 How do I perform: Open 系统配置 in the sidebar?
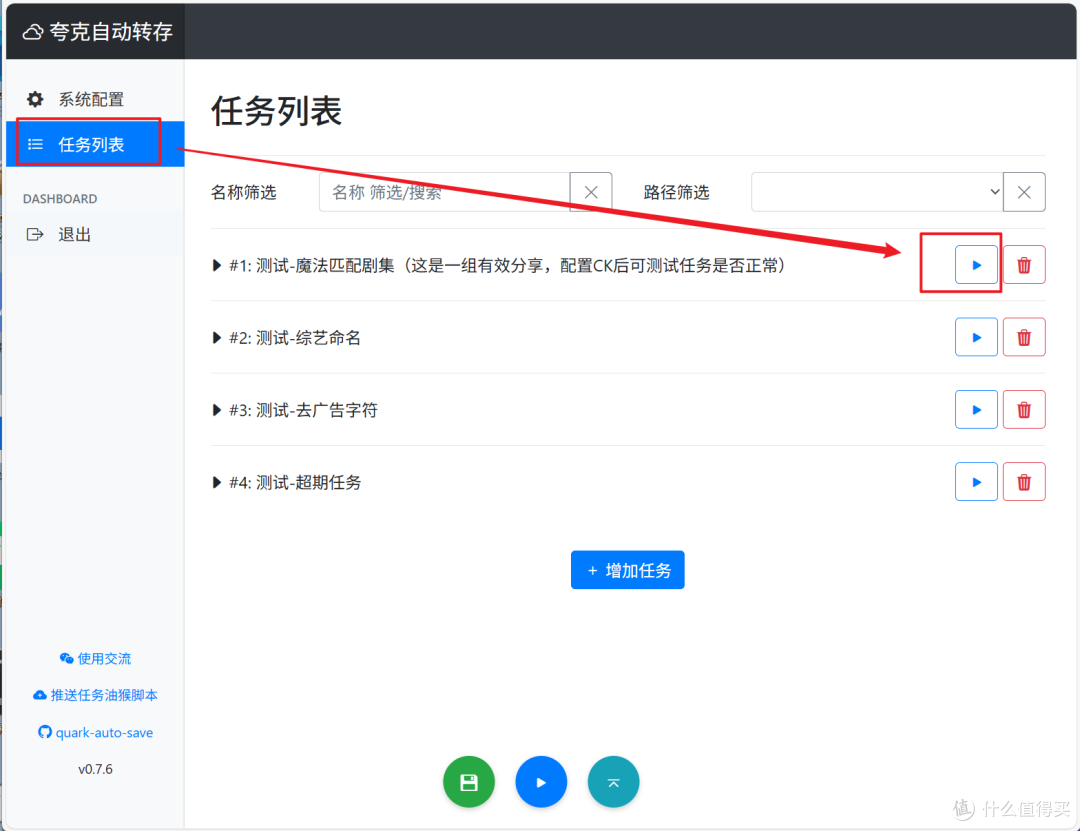[x=95, y=99]
